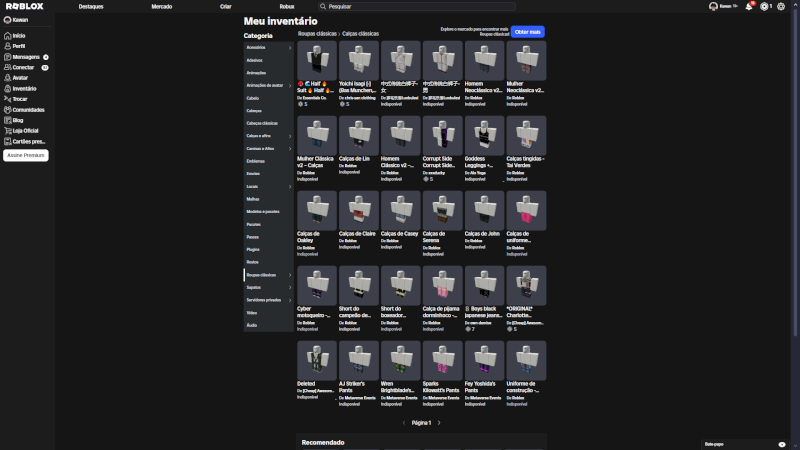
Task: Click the Obter mais button
Action: [x=527, y=32]
